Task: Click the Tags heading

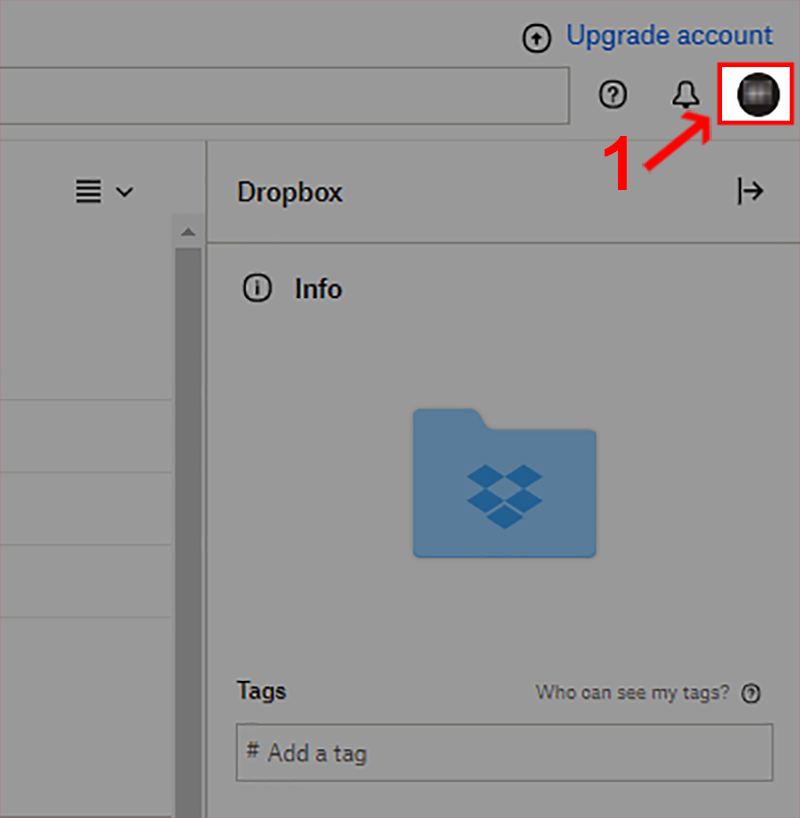Action: coord(261,691)
